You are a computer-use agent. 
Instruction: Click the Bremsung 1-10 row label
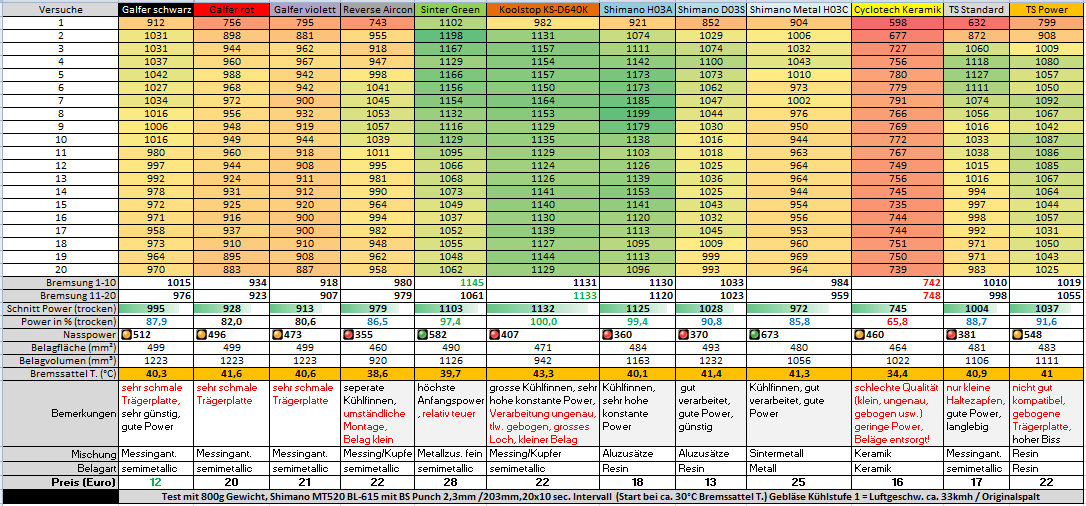[60, 282]
